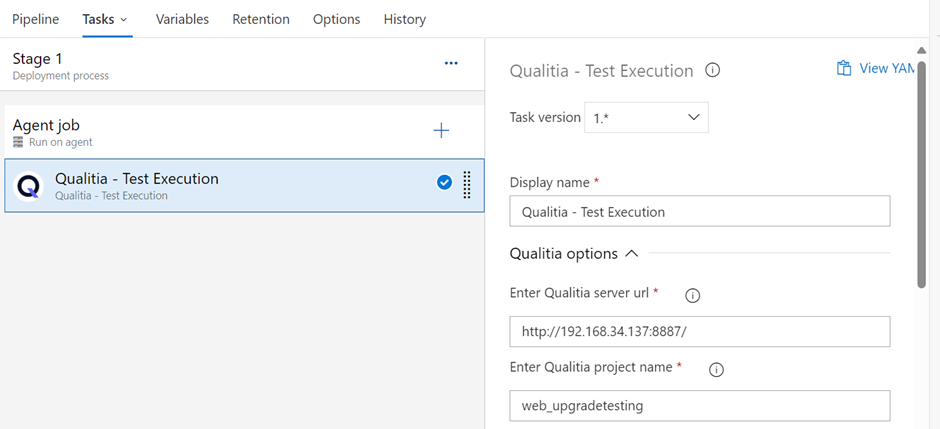Go to the Retention tab
The height and width of the screenshot is (429, 940).
coord(261,19)
